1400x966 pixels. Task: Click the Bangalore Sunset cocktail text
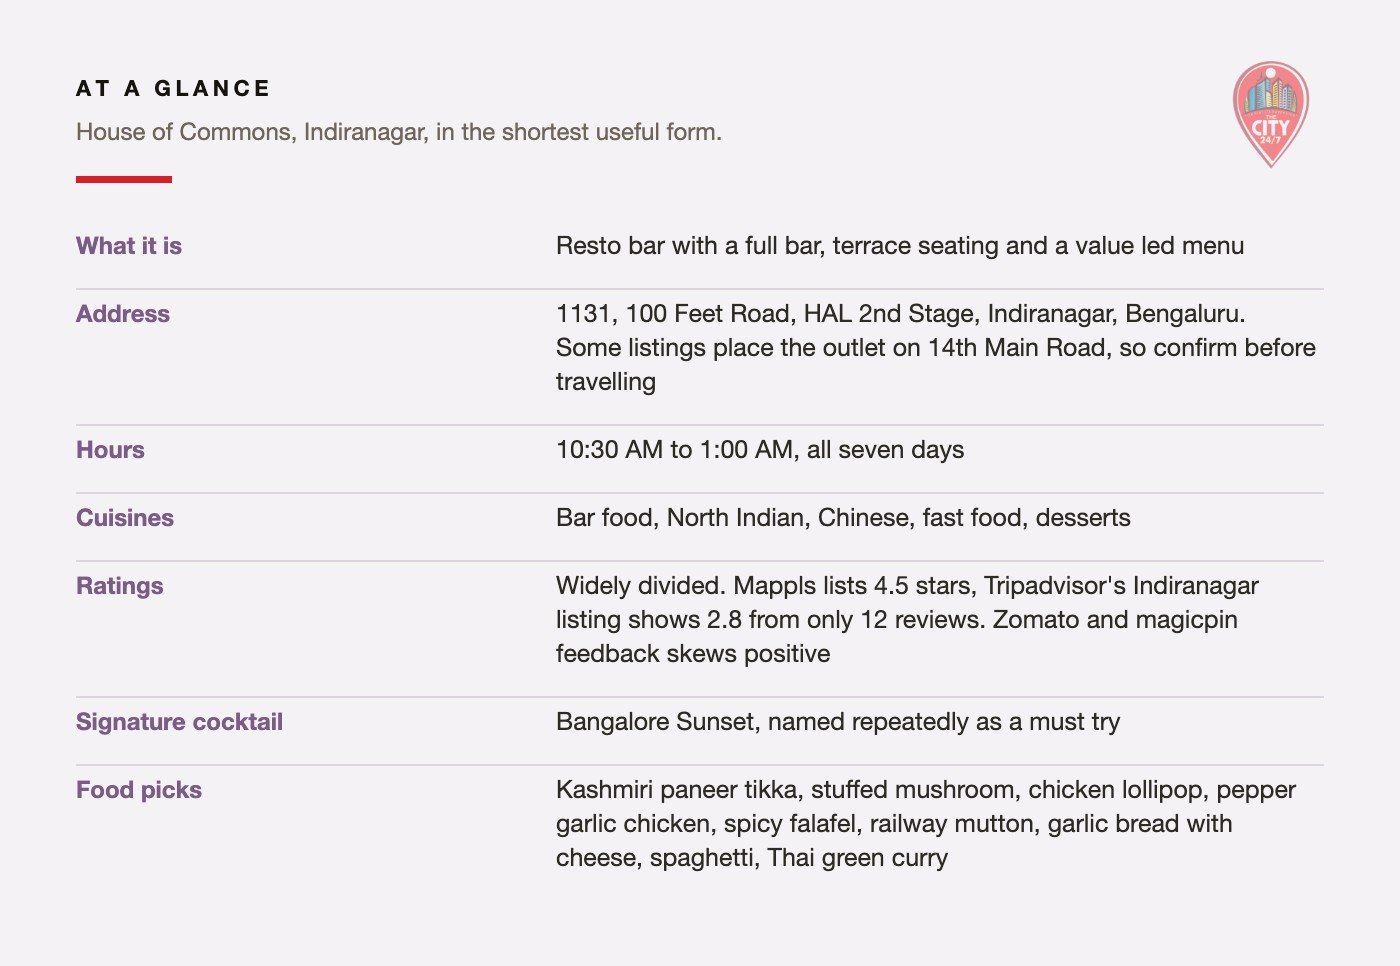point(838,722)
